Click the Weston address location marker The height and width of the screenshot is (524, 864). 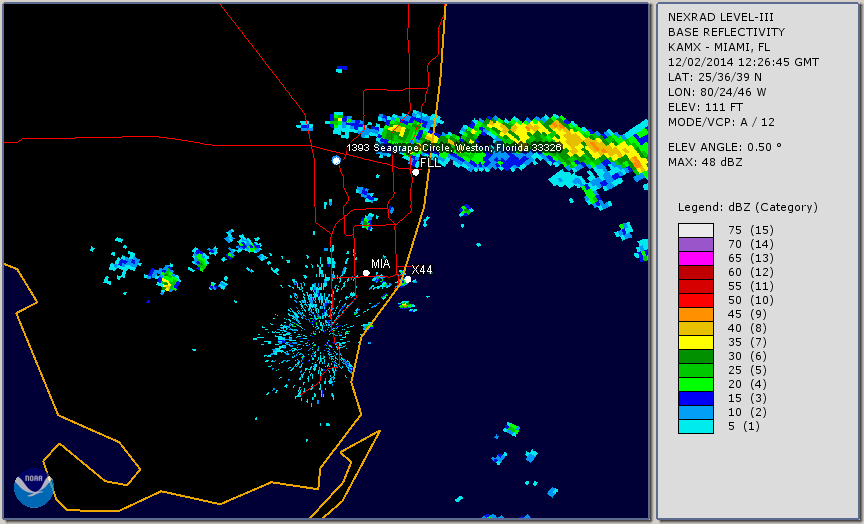click(337, 160)
